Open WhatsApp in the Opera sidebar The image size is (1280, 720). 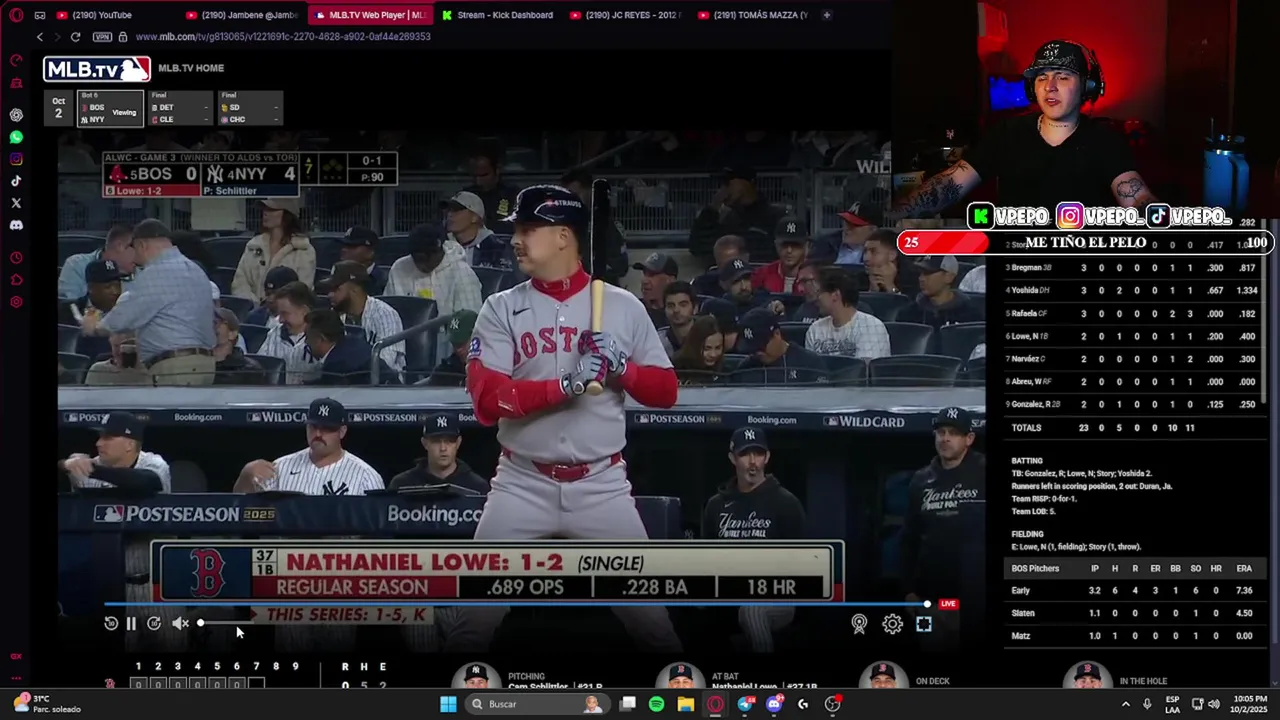[16, 137]
